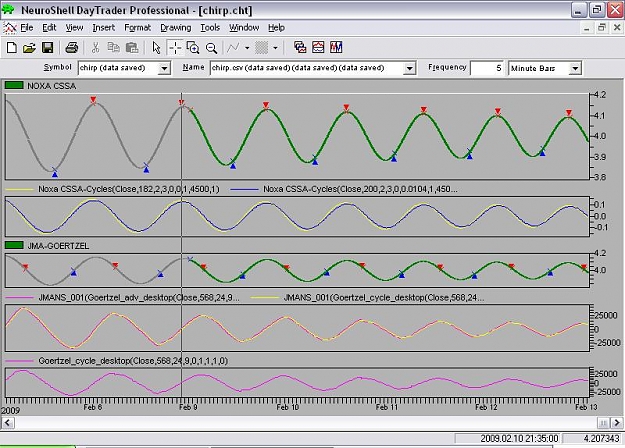Viewport: 625px width, 448px height.
Task: Click the red-blue bars chart icon
Action: (x=336, y=47)
